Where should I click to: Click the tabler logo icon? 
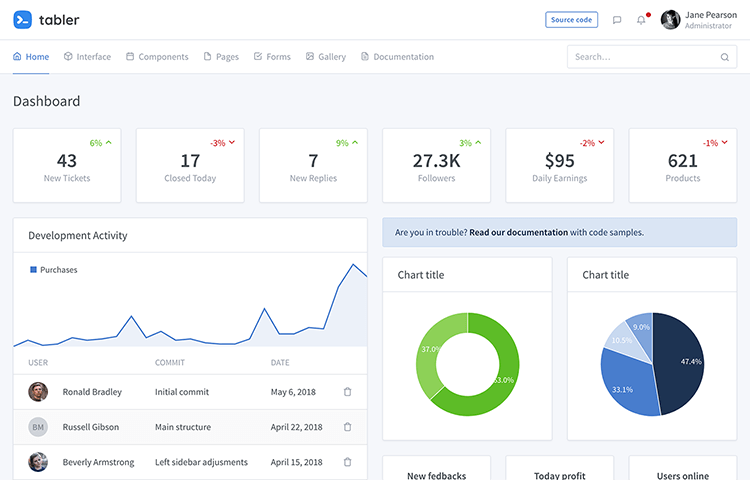tap(22, 20)
